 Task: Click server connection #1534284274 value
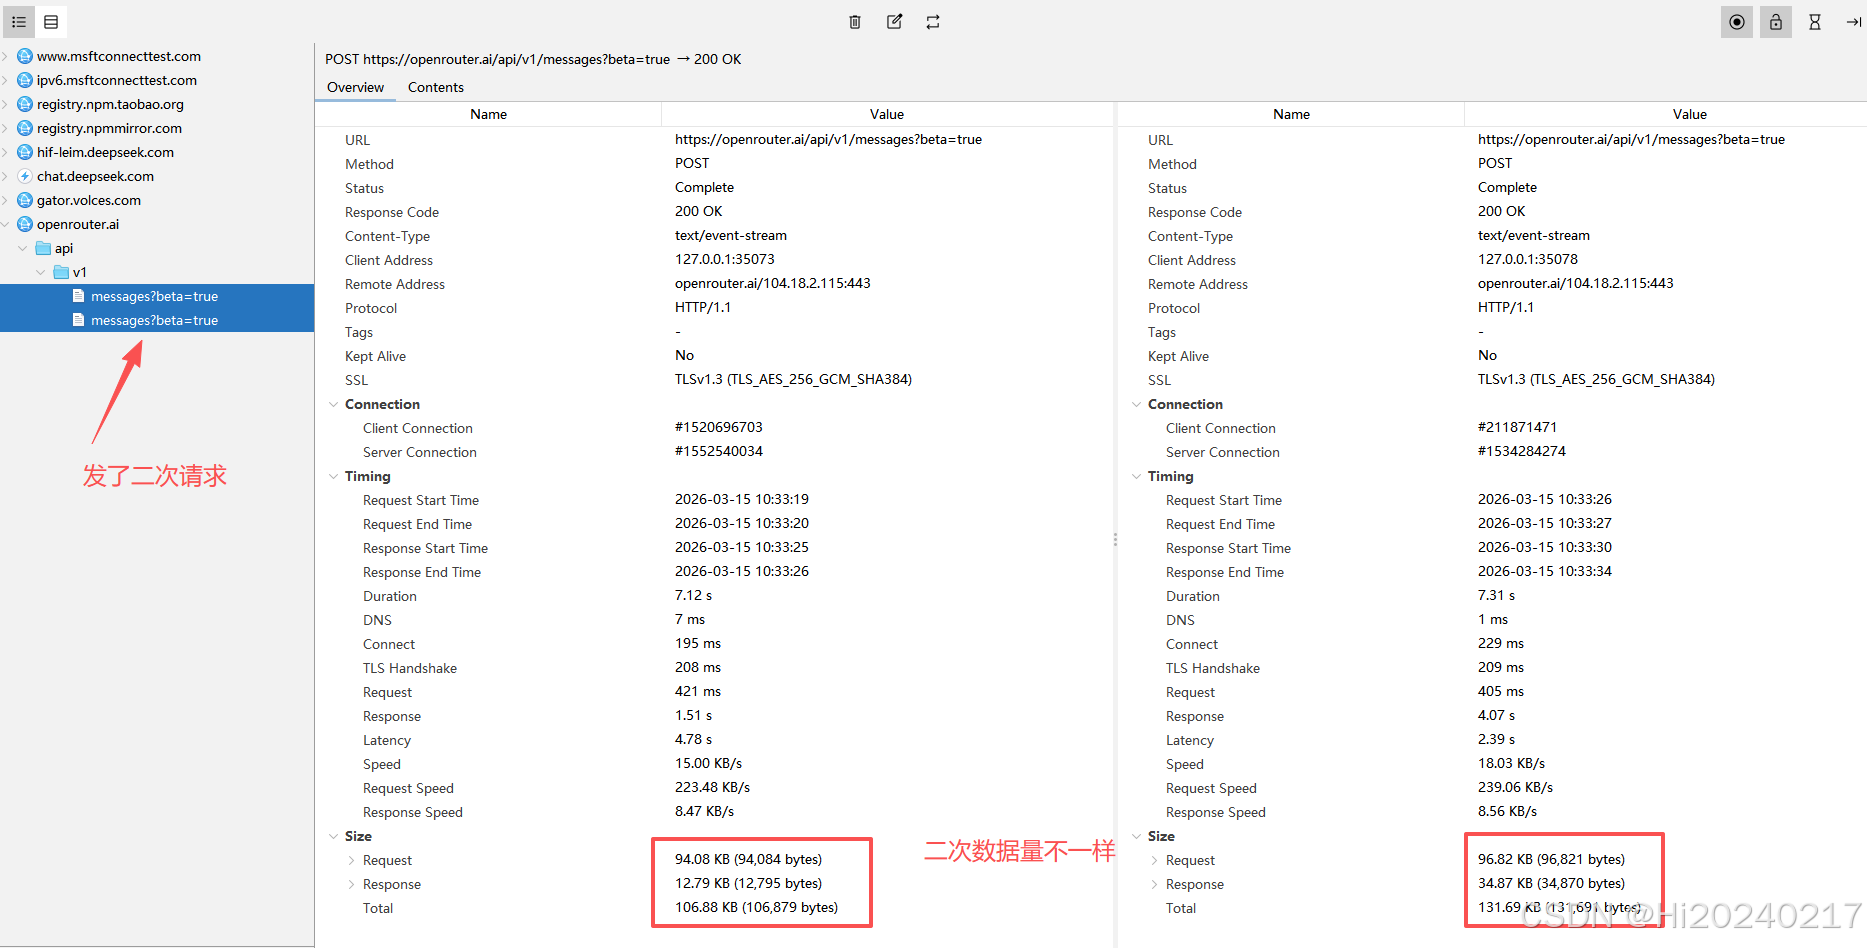[x=1521, y=451]
